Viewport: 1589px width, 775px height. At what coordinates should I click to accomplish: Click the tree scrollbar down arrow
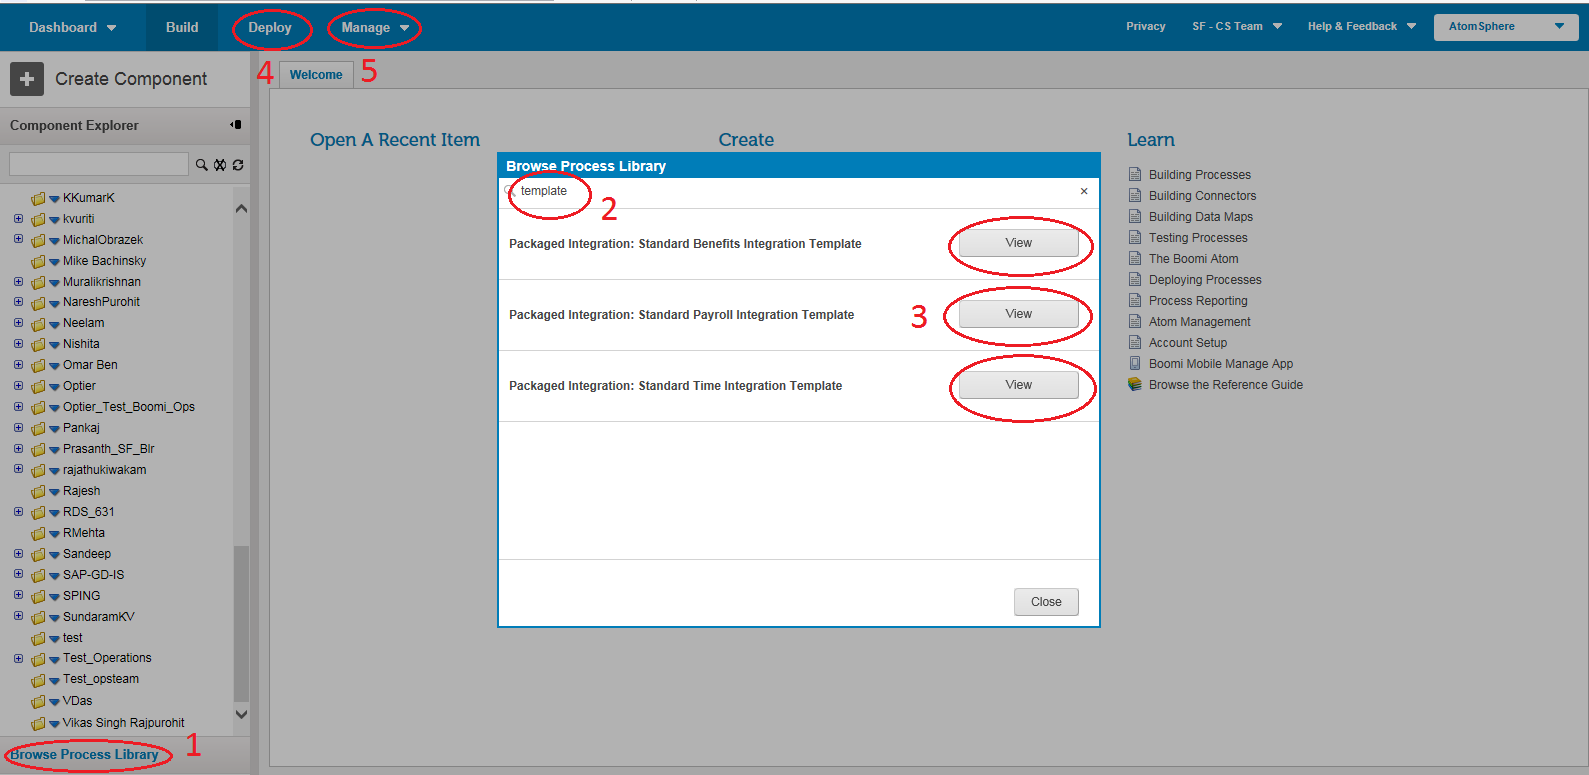[241, 714]
